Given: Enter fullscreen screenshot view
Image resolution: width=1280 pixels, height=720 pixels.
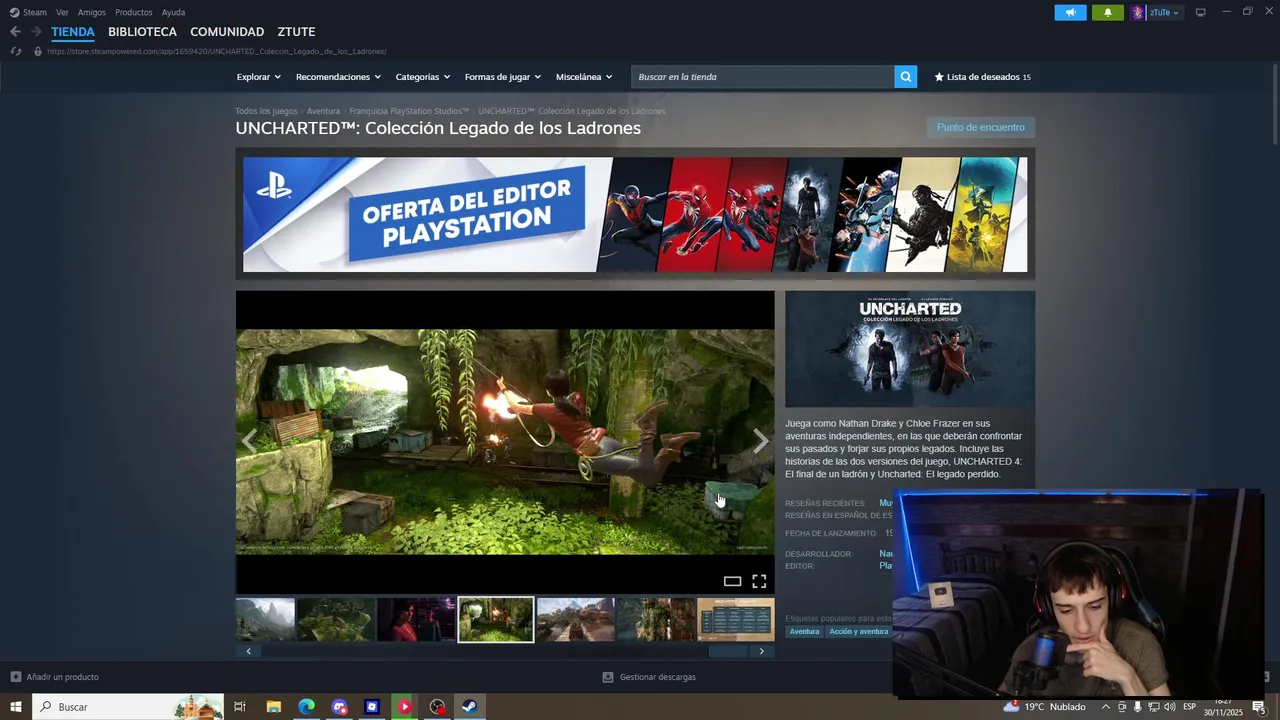Looking at the screenshot, I should click(x=759, y=581).
